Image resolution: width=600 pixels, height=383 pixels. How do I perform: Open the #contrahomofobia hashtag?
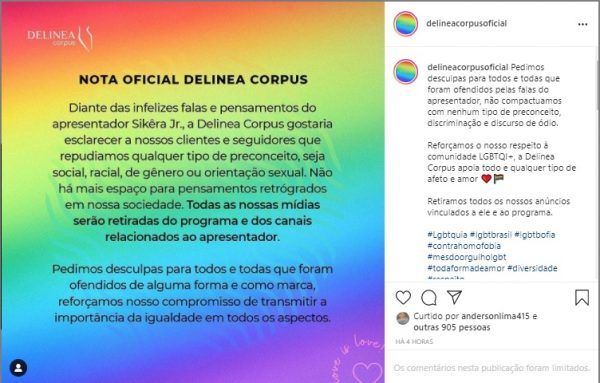click(x=464, y=246)
